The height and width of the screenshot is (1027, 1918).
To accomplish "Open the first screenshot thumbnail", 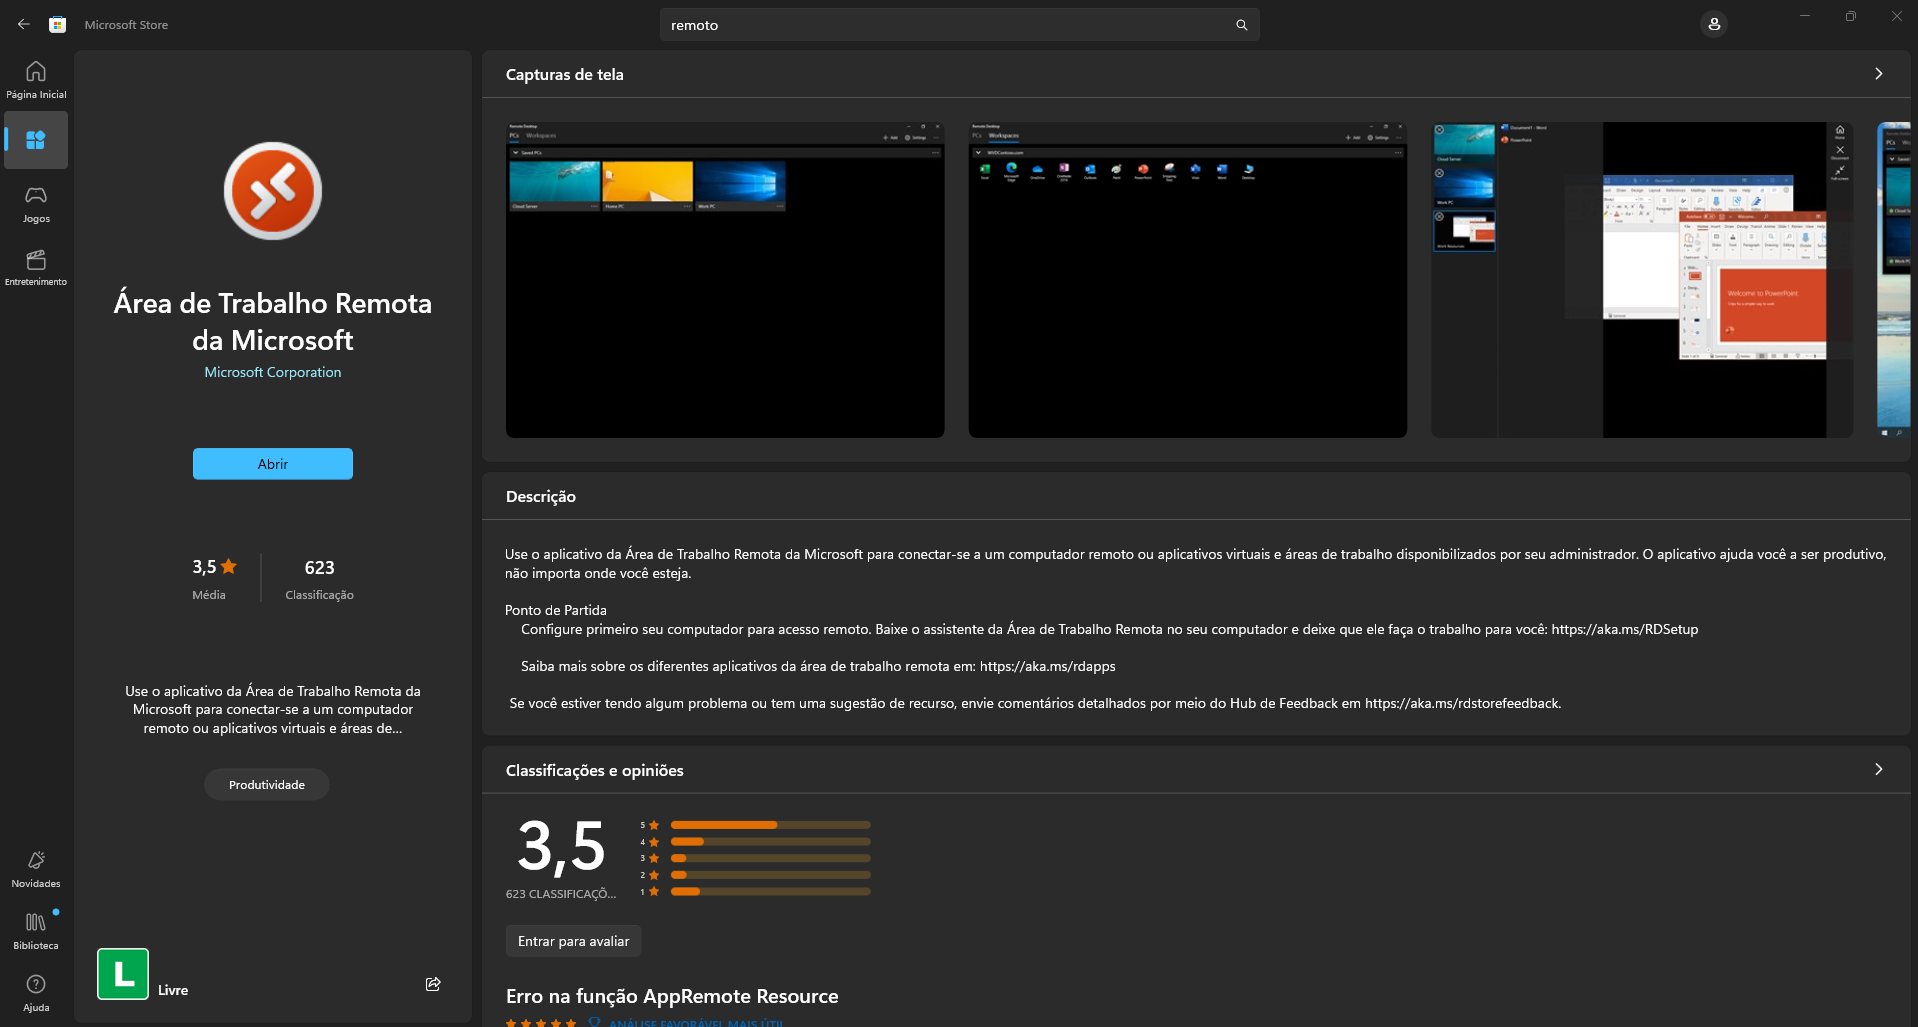I will point(725,280).
